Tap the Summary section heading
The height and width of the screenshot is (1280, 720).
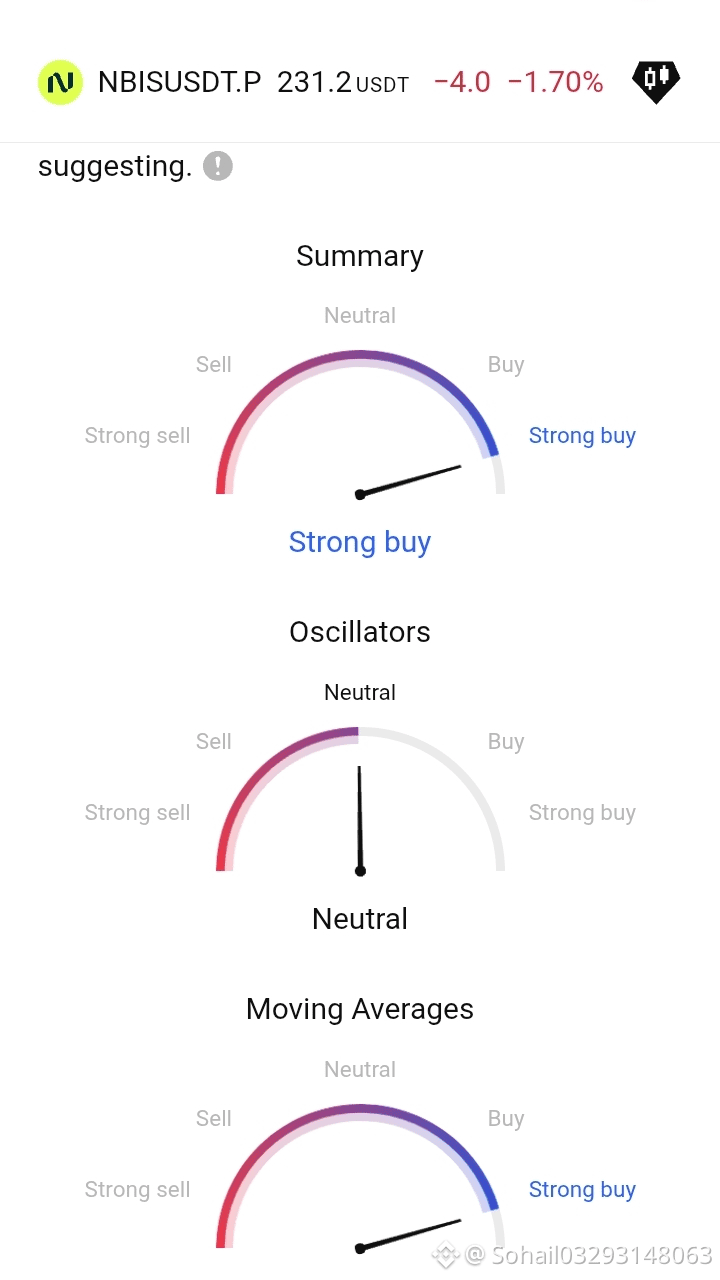360,256
